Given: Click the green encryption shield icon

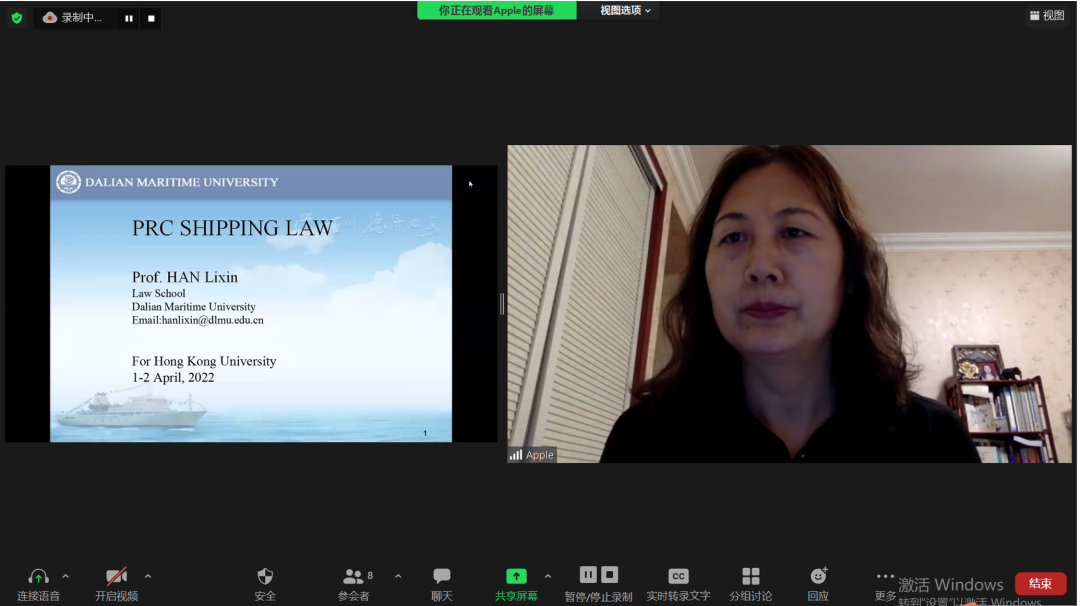Looking at the screenshot, I should tap(16, 18).
